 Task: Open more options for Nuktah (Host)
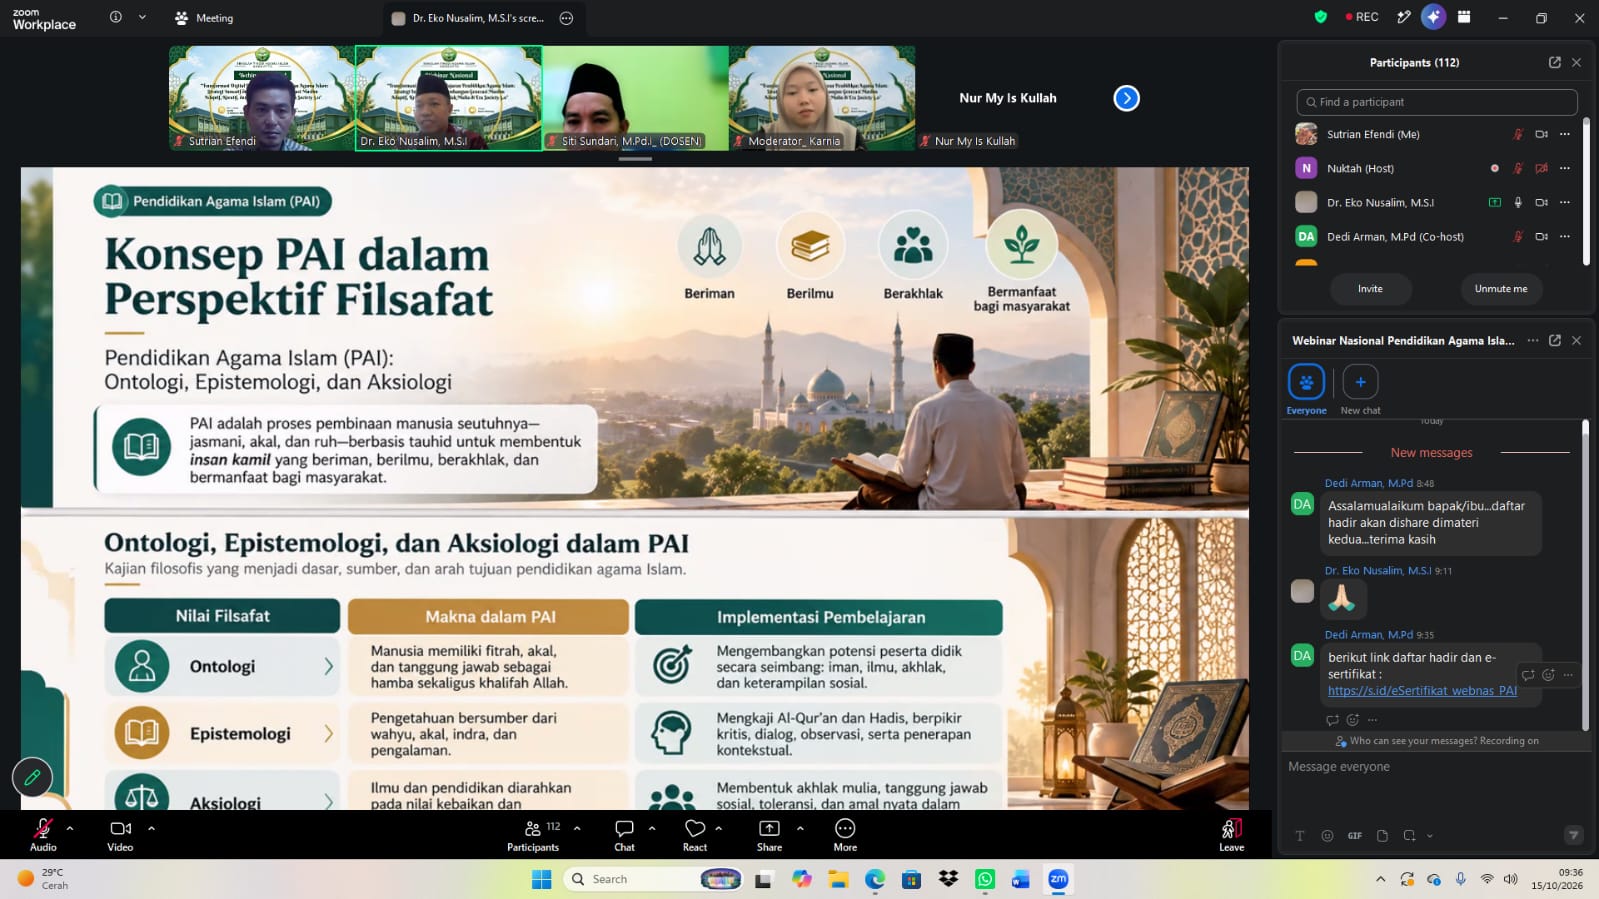point(1565,168)
